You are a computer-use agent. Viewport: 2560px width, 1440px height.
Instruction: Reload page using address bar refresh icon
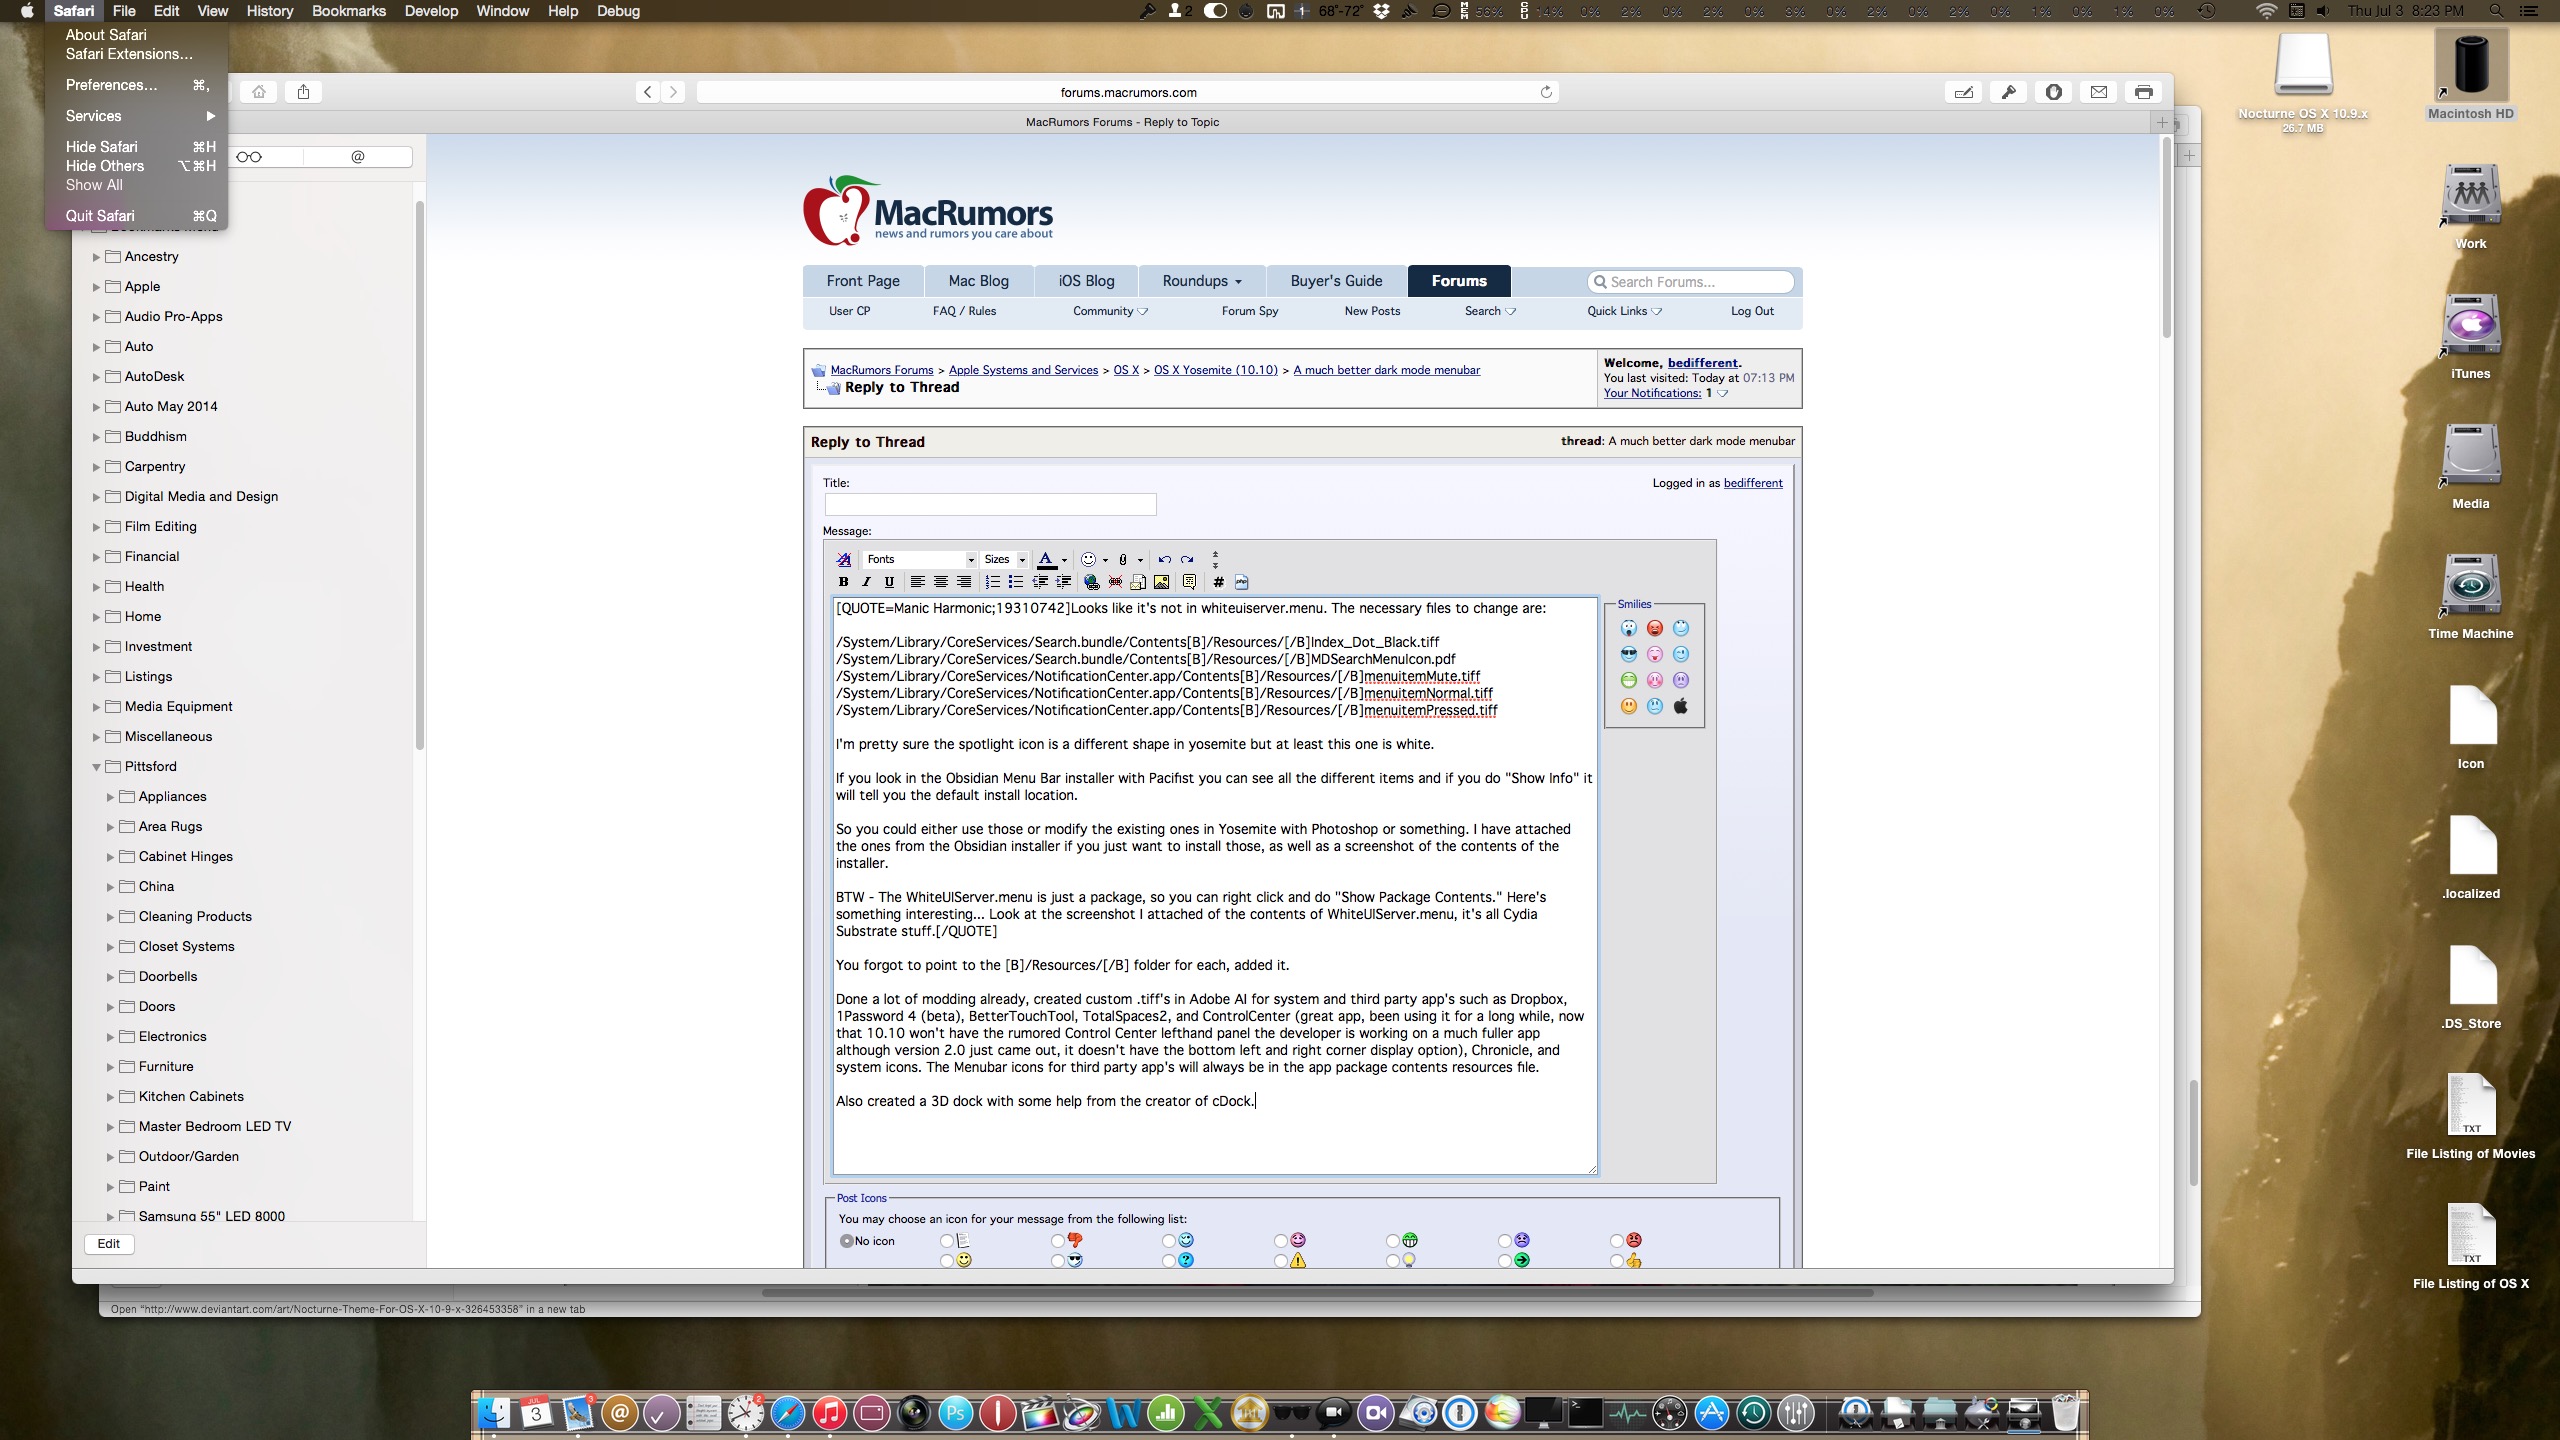(1546, 92)
